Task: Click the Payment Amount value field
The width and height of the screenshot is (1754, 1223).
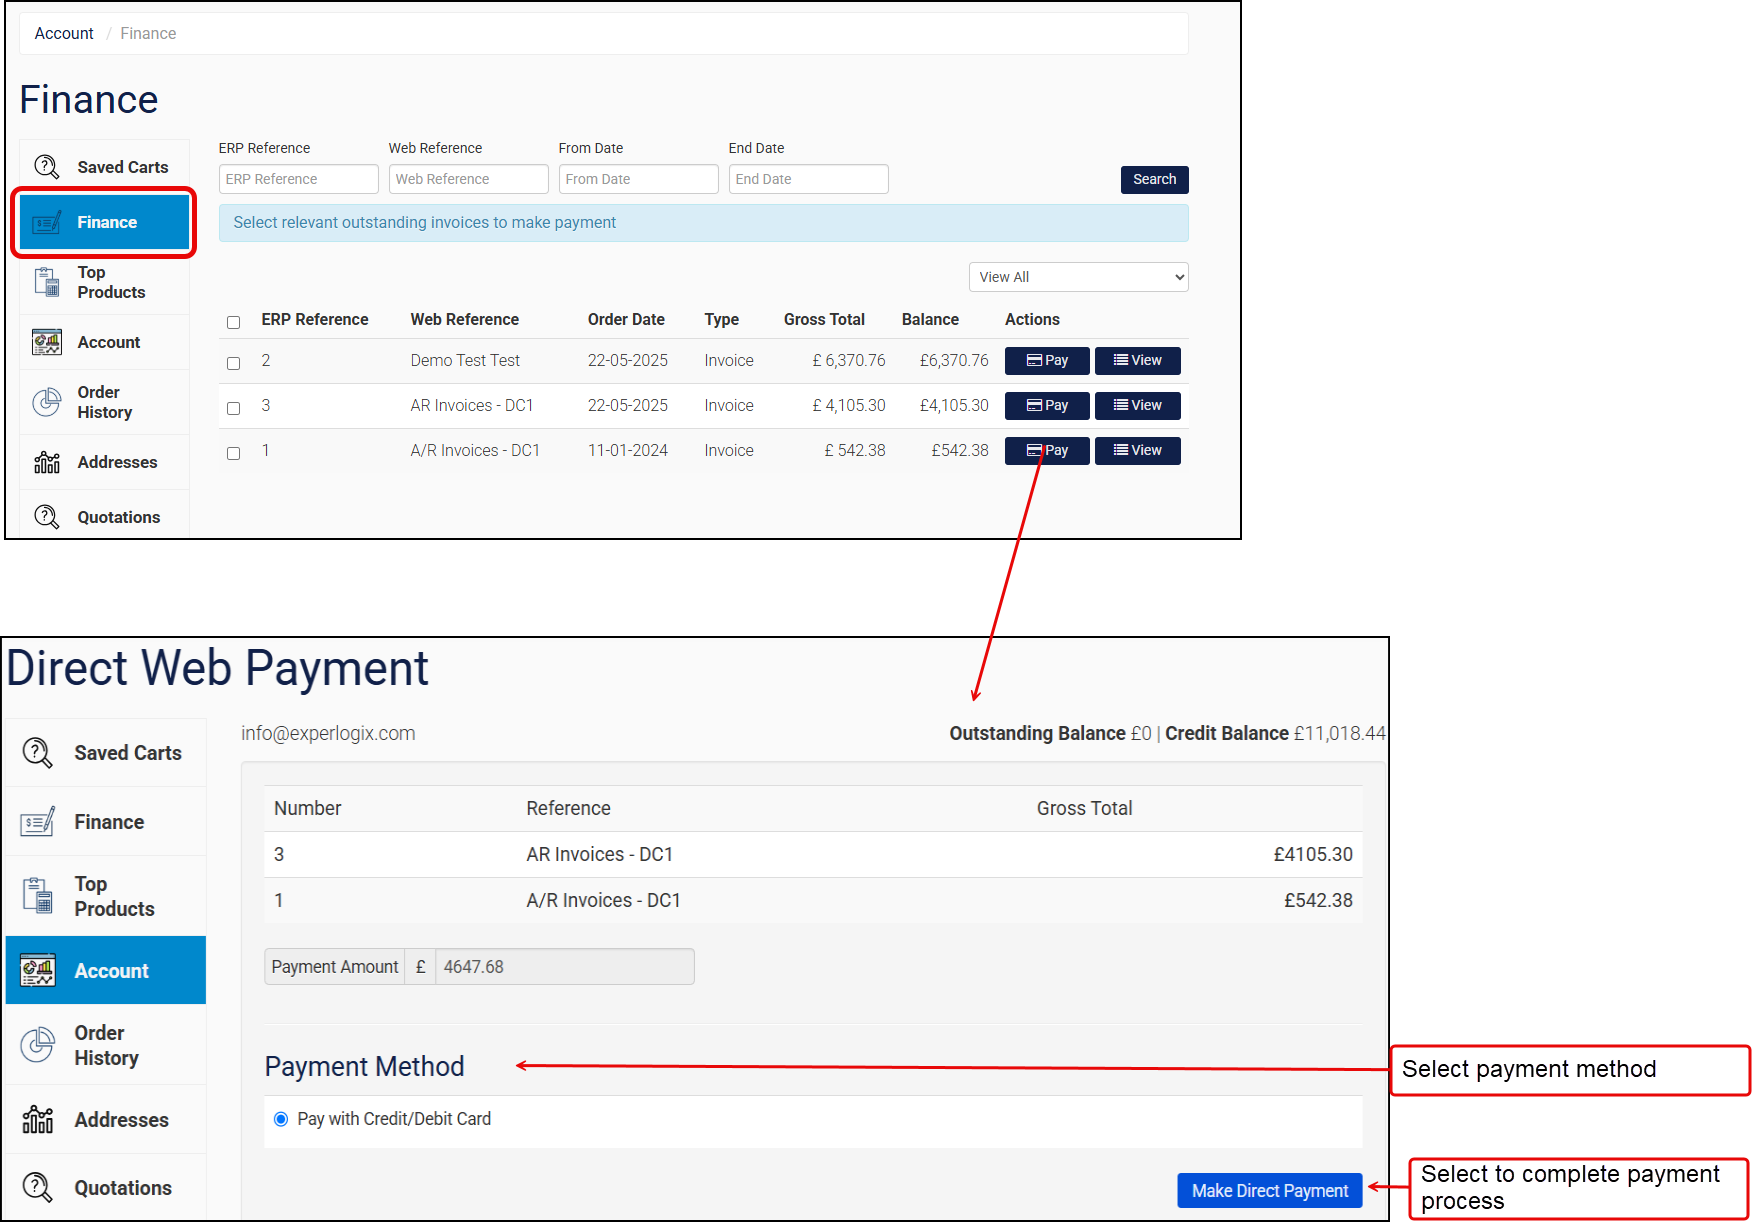Action: (564, 966)
